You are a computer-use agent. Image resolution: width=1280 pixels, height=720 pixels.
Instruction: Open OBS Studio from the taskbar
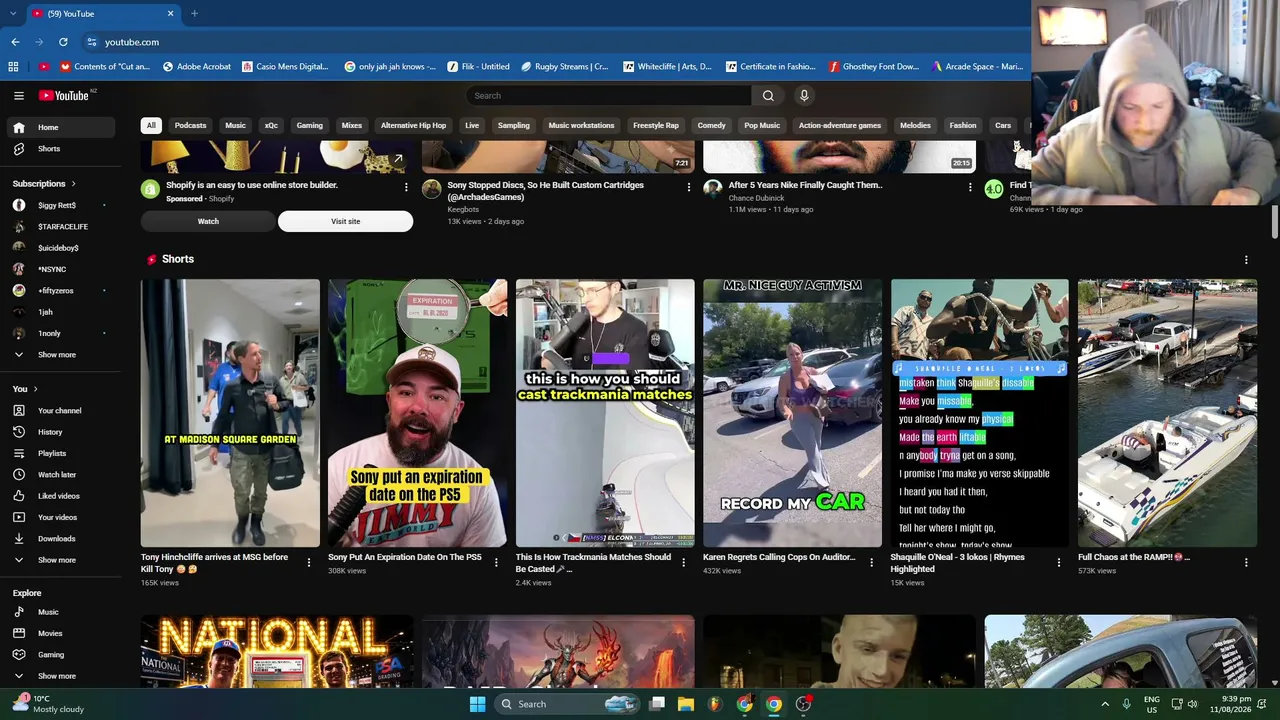[803, 704]
